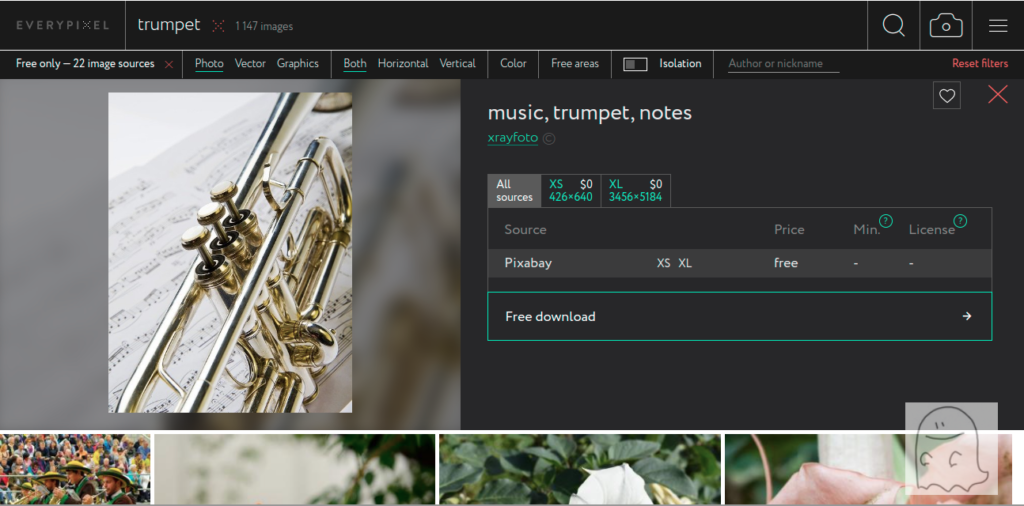Close the image detail panel
The width and height of the screenshot is (1024, 506).
997,95
